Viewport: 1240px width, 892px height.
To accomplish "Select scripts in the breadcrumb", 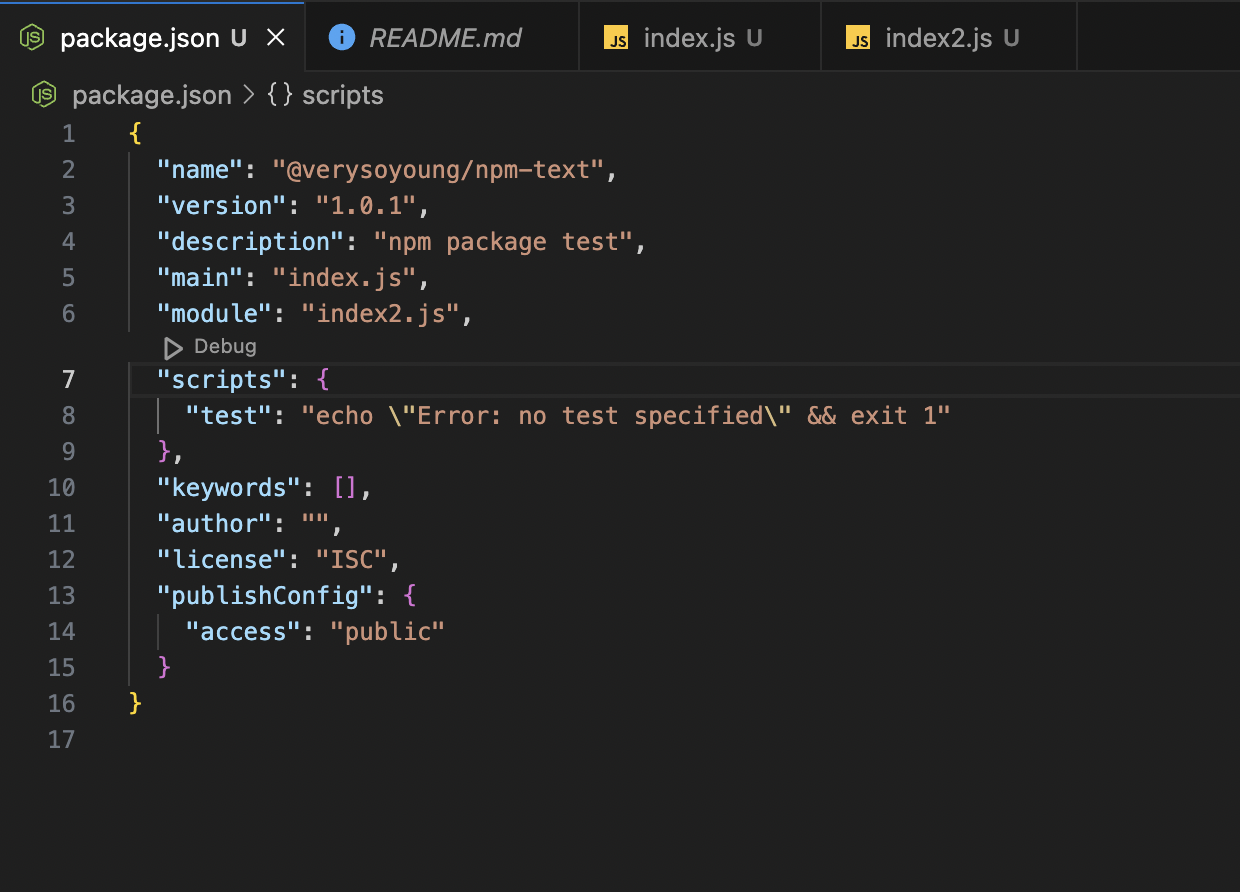I will click(343, 95).
